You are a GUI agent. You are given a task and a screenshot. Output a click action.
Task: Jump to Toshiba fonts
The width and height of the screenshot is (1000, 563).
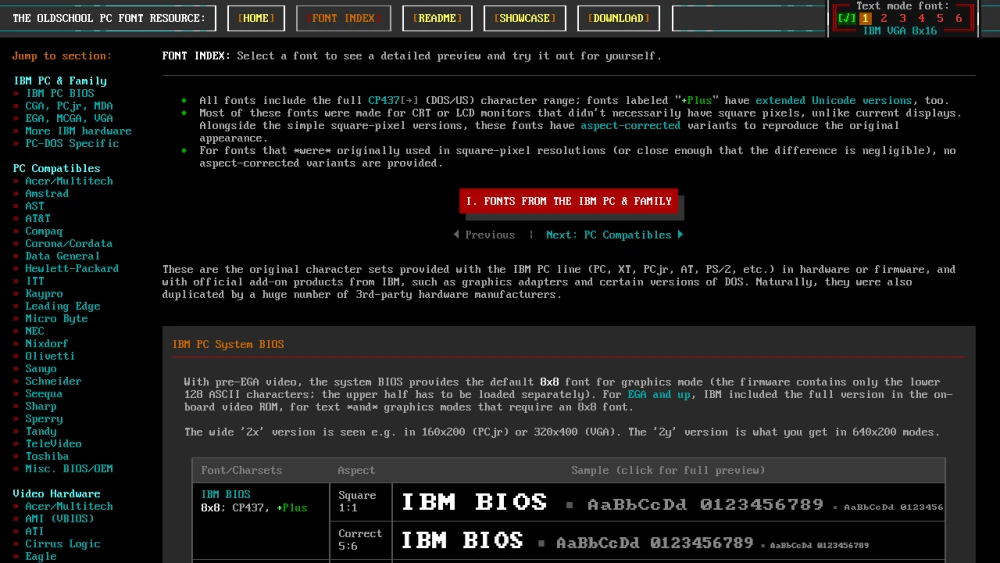pos(47,456)
